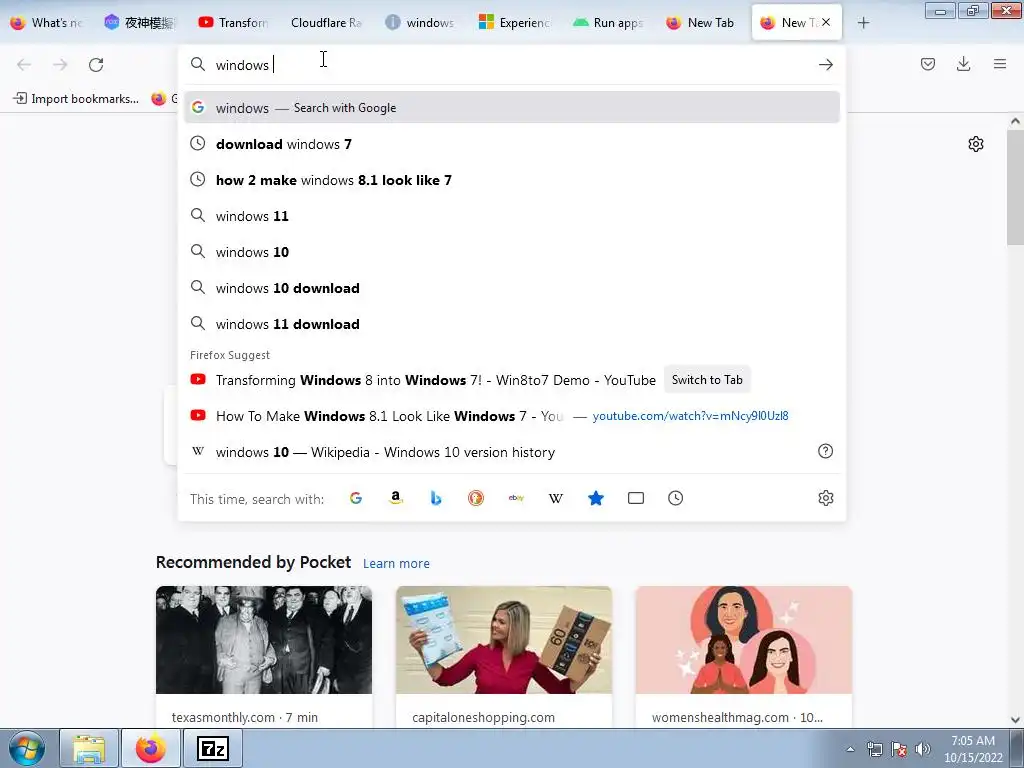Select 'download windows 7' history suggestion
Viewport: 1024px width, 768px height.
coord(511,144)
